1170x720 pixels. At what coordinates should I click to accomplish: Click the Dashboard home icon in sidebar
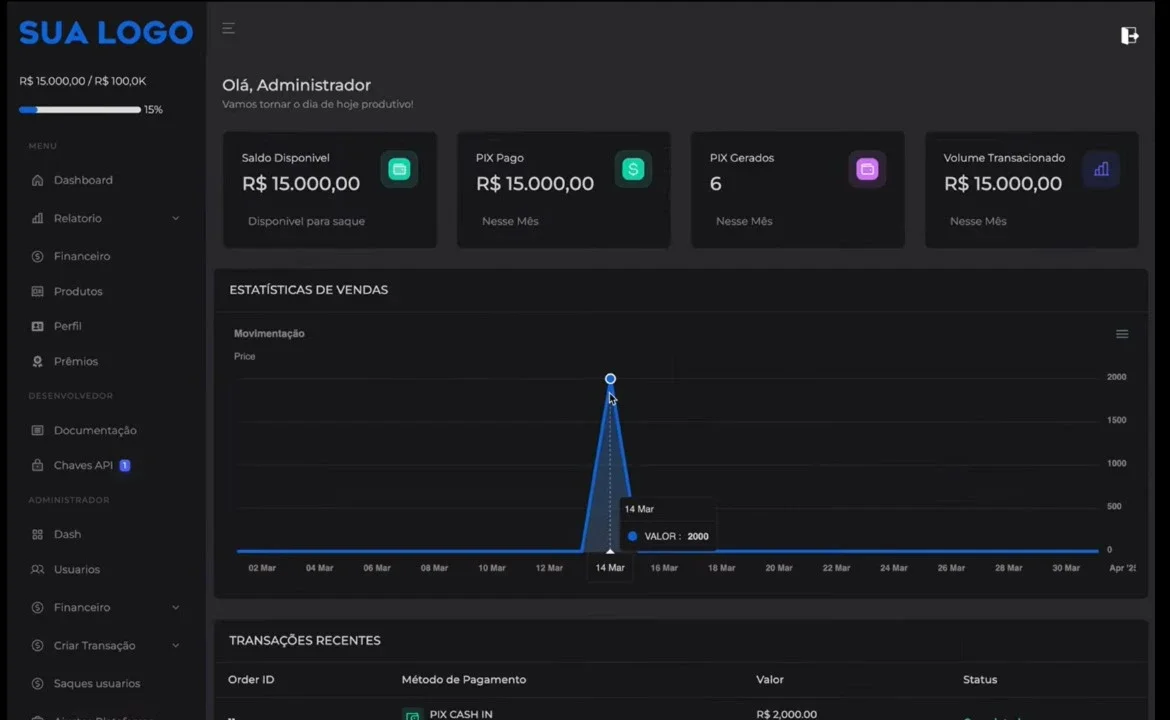37,180
